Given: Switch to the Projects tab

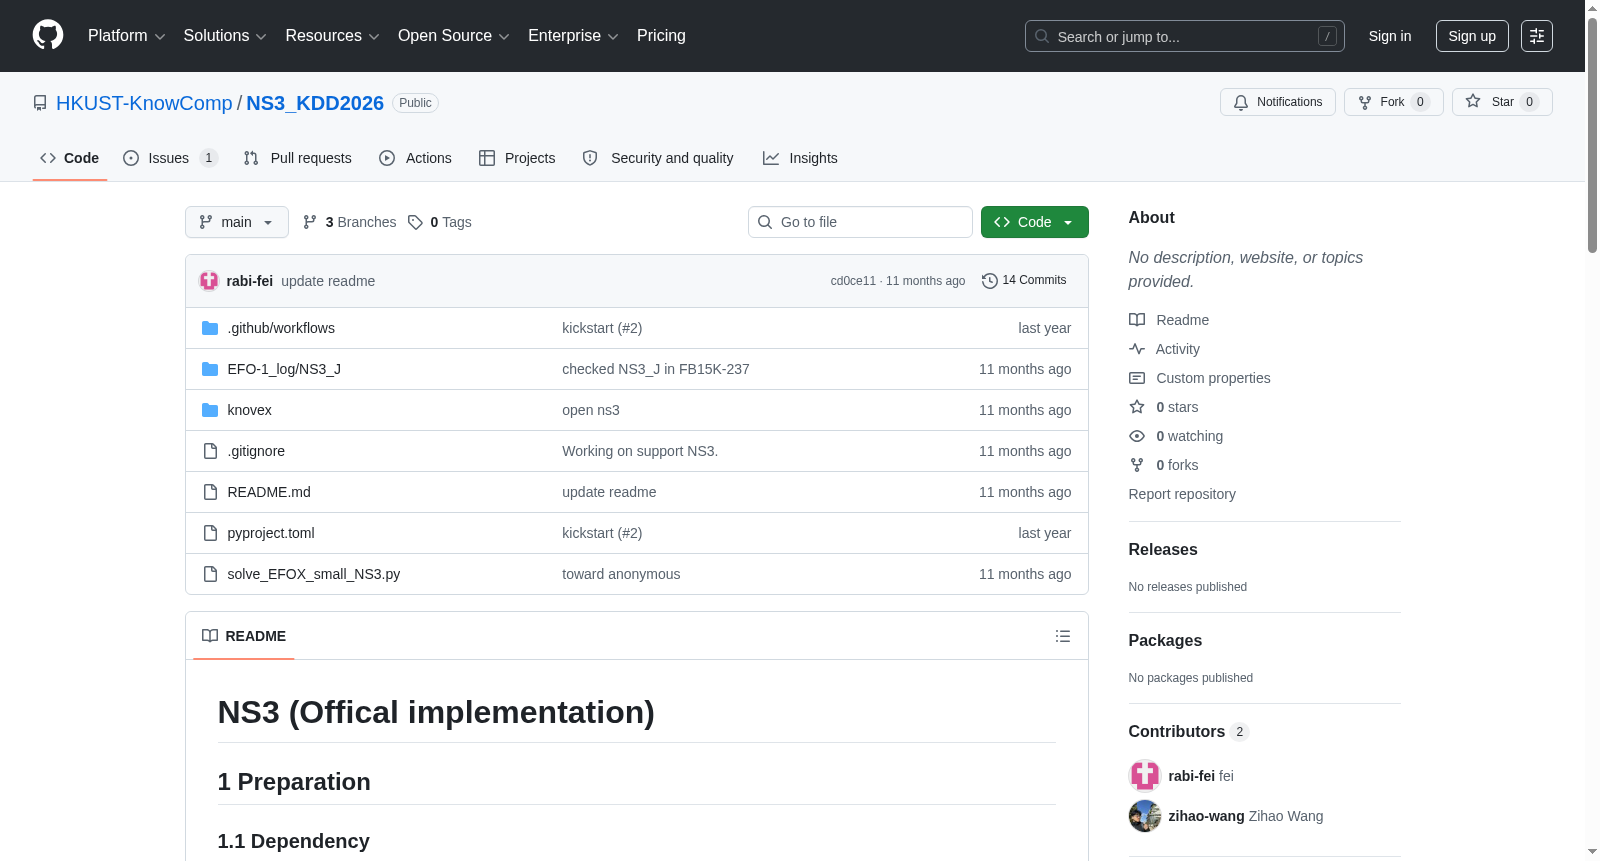Looking at the screenshot, I should tap(517, 158).
